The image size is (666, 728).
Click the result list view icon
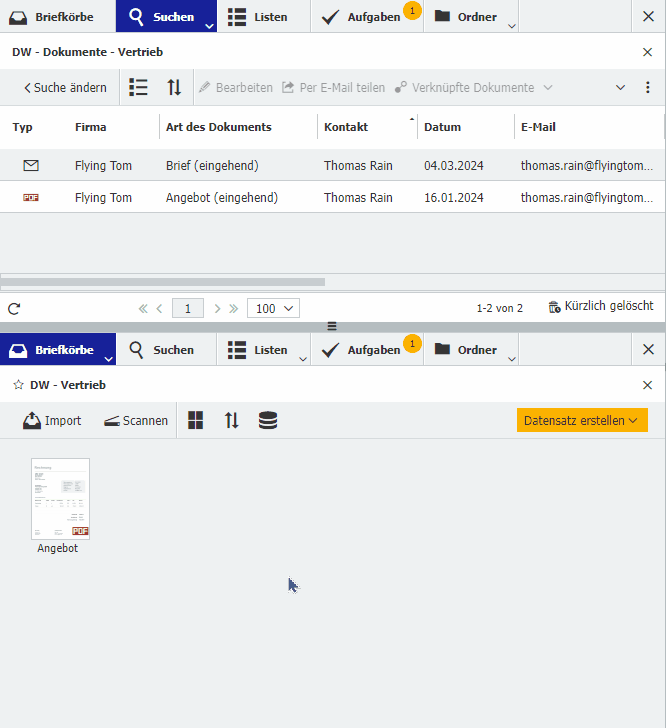139,88
